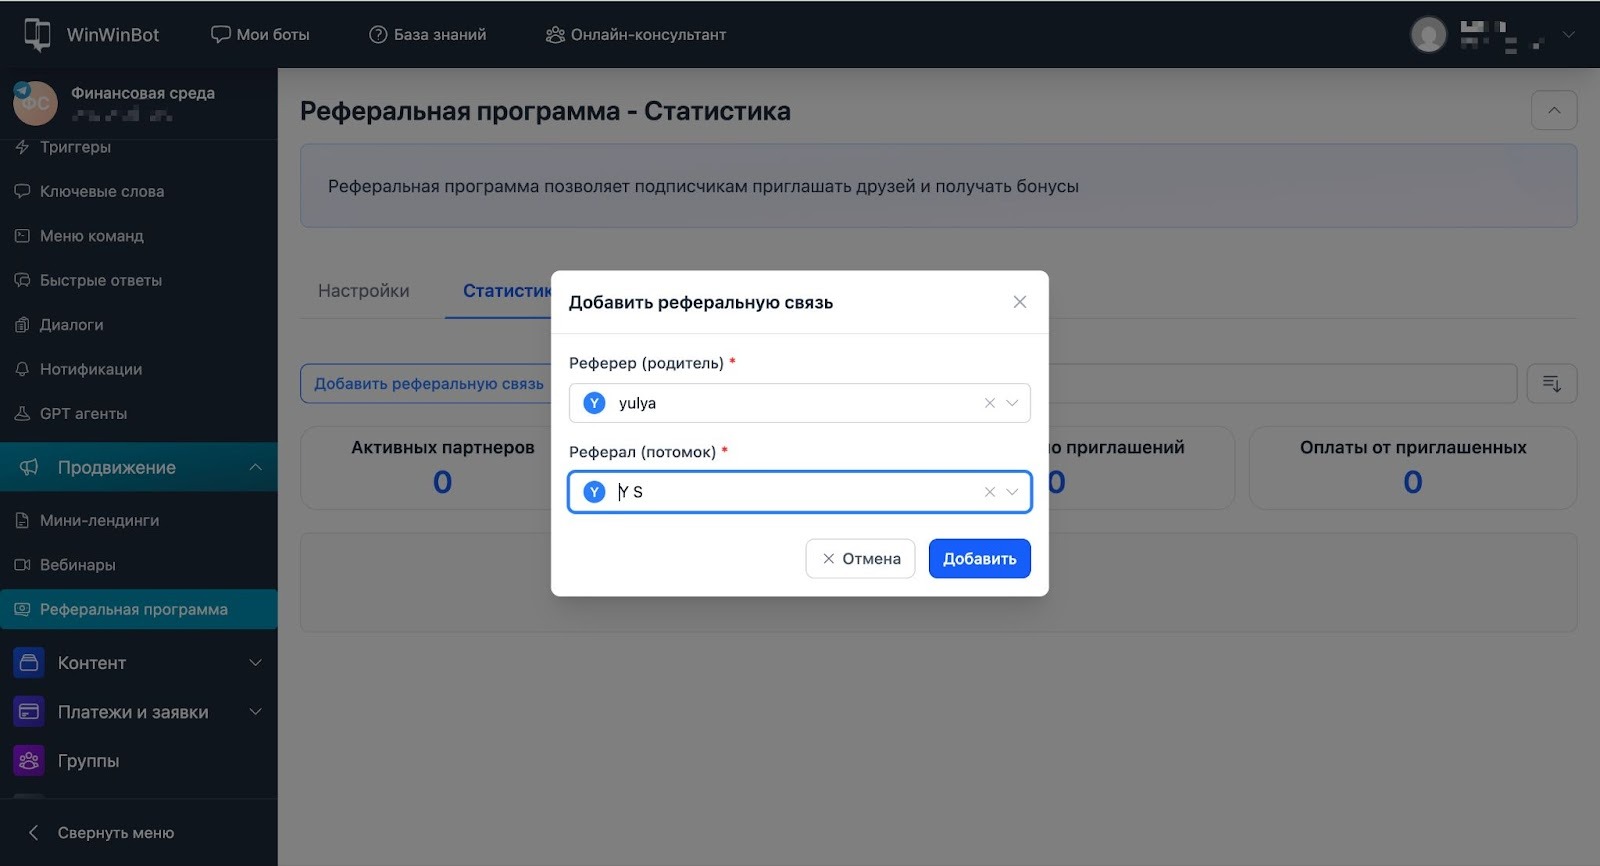This screenshot has height=866, width=1600.
Task: Close the add referral link dialog
Action: tap(1019, 302)
